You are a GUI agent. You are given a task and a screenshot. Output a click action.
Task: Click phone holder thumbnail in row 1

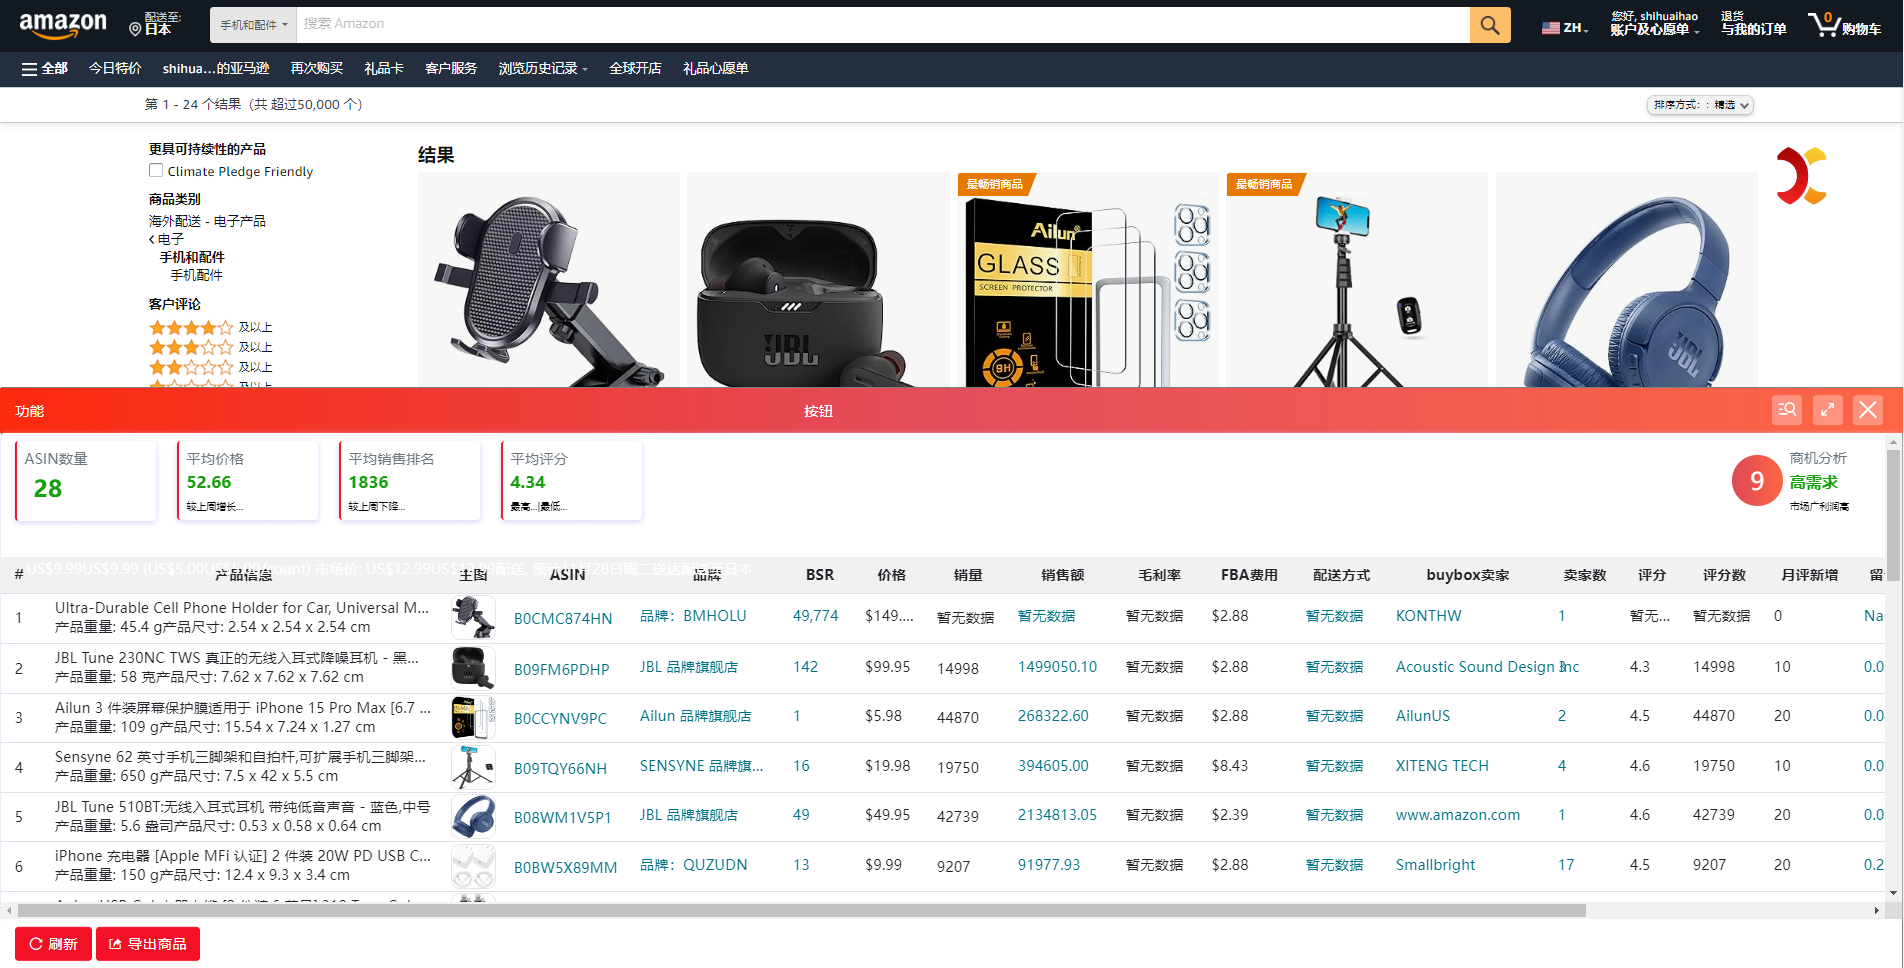[x=473, y=618]
